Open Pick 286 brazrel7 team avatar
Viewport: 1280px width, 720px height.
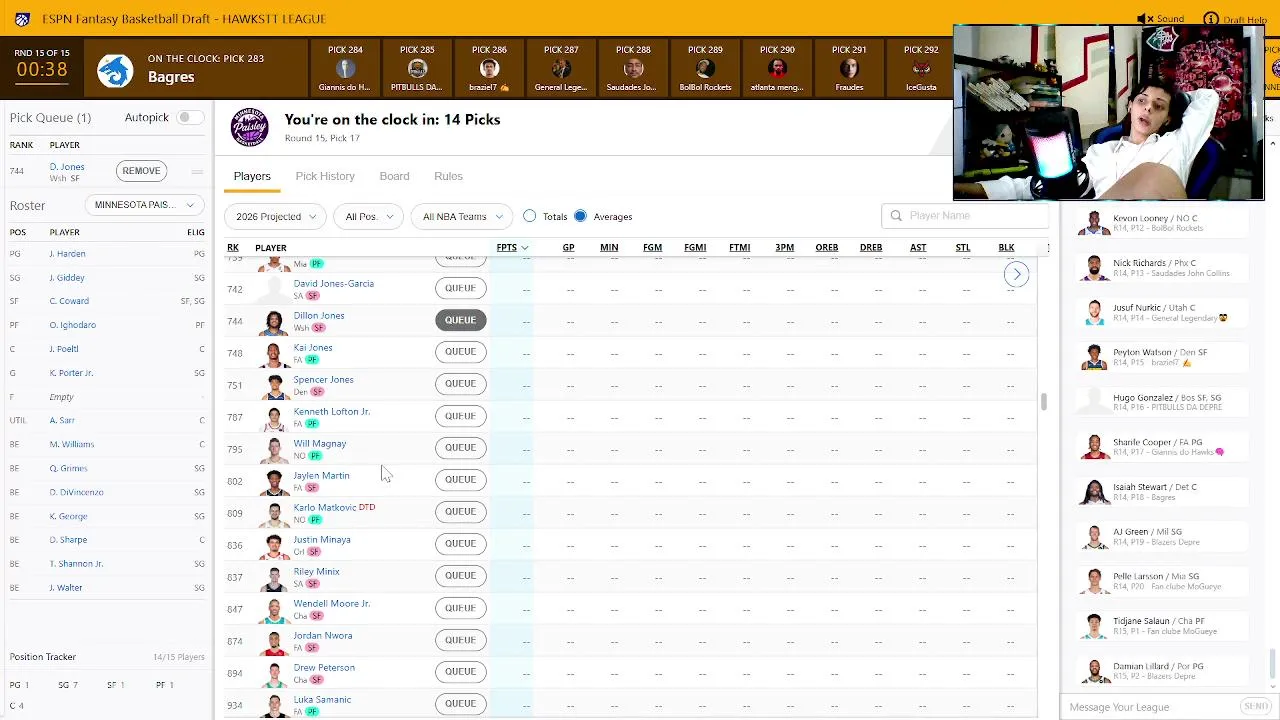489,69
